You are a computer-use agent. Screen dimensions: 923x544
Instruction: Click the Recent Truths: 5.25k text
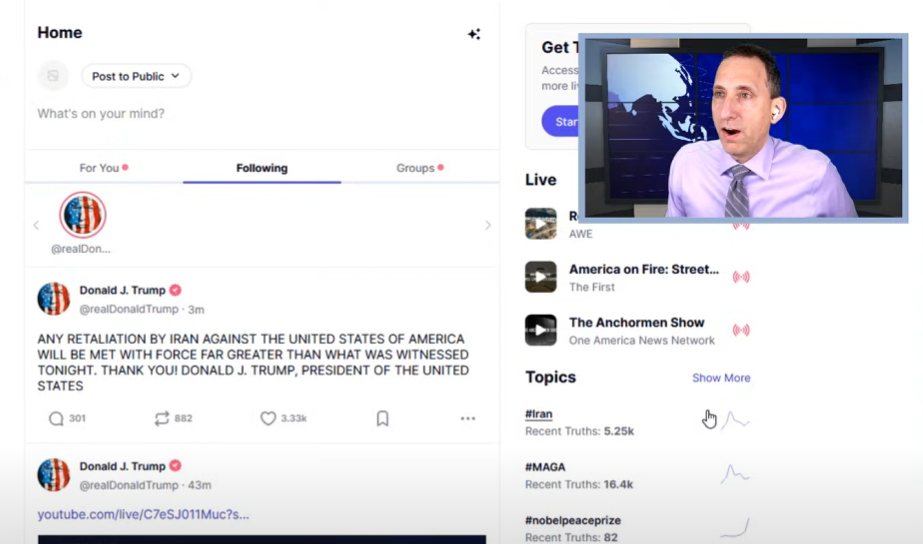(579, 432)
